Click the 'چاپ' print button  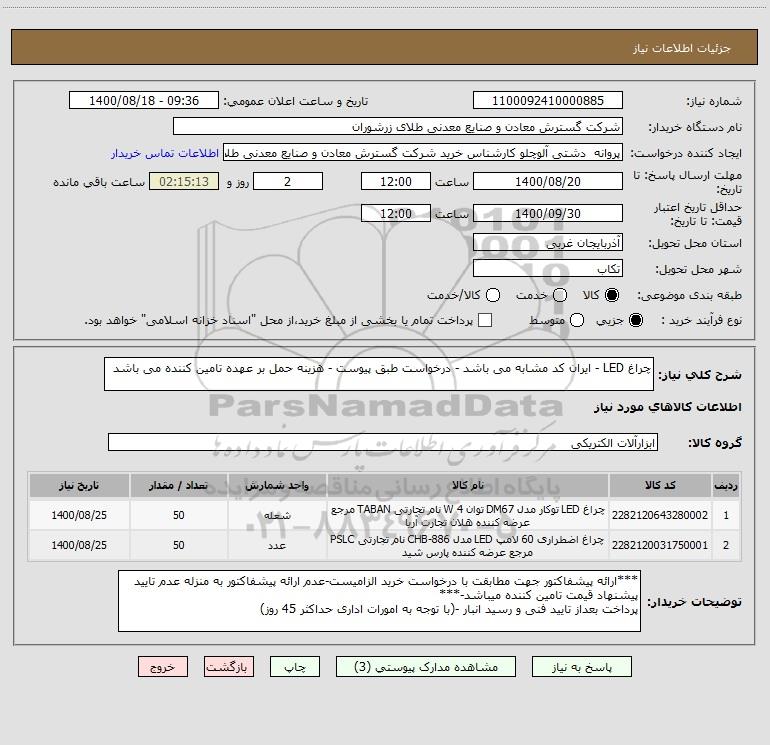tap(295, 667)
